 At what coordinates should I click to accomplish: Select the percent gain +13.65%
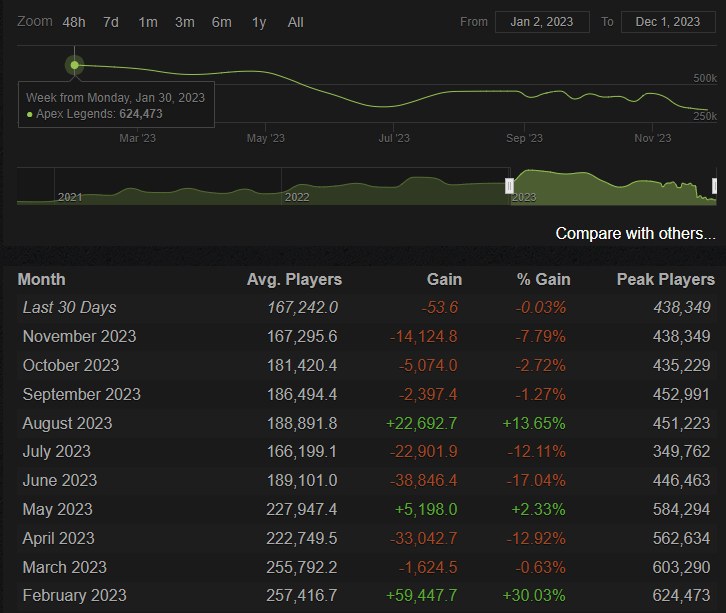534,424
